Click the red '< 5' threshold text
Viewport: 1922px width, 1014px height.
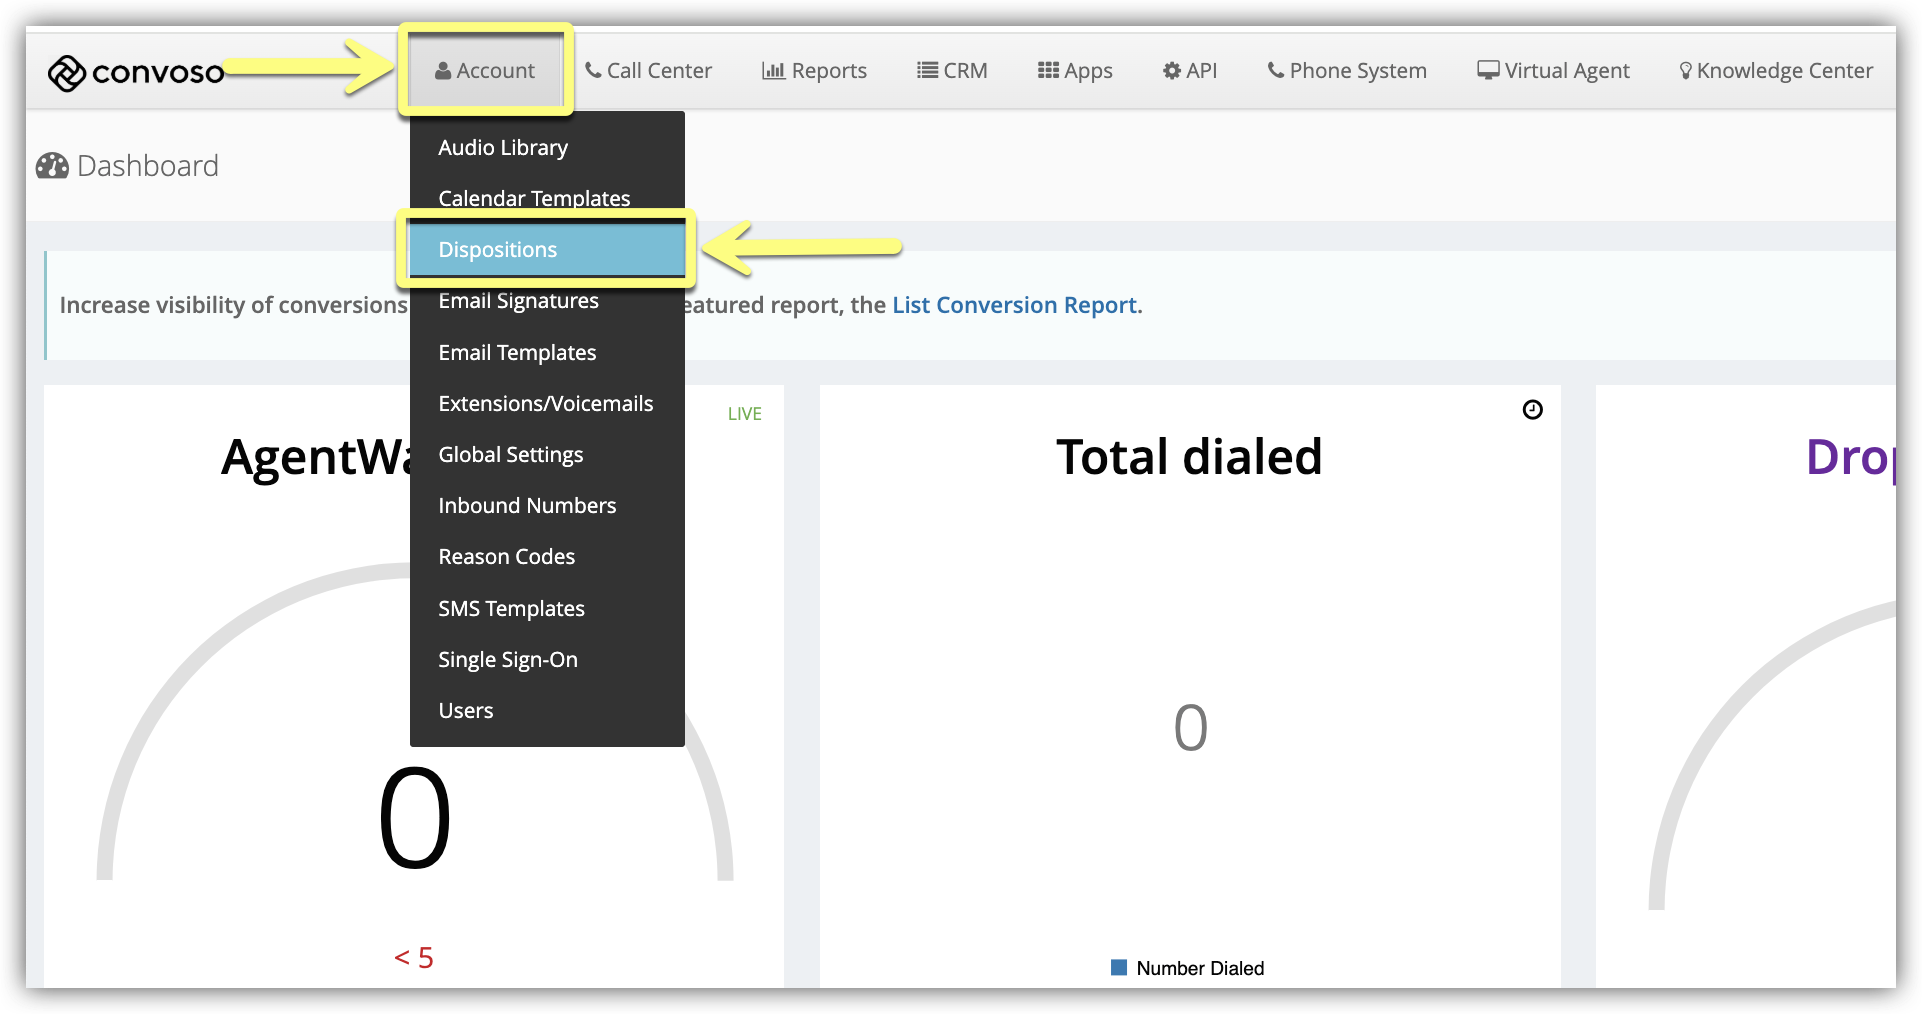(414, 958)
